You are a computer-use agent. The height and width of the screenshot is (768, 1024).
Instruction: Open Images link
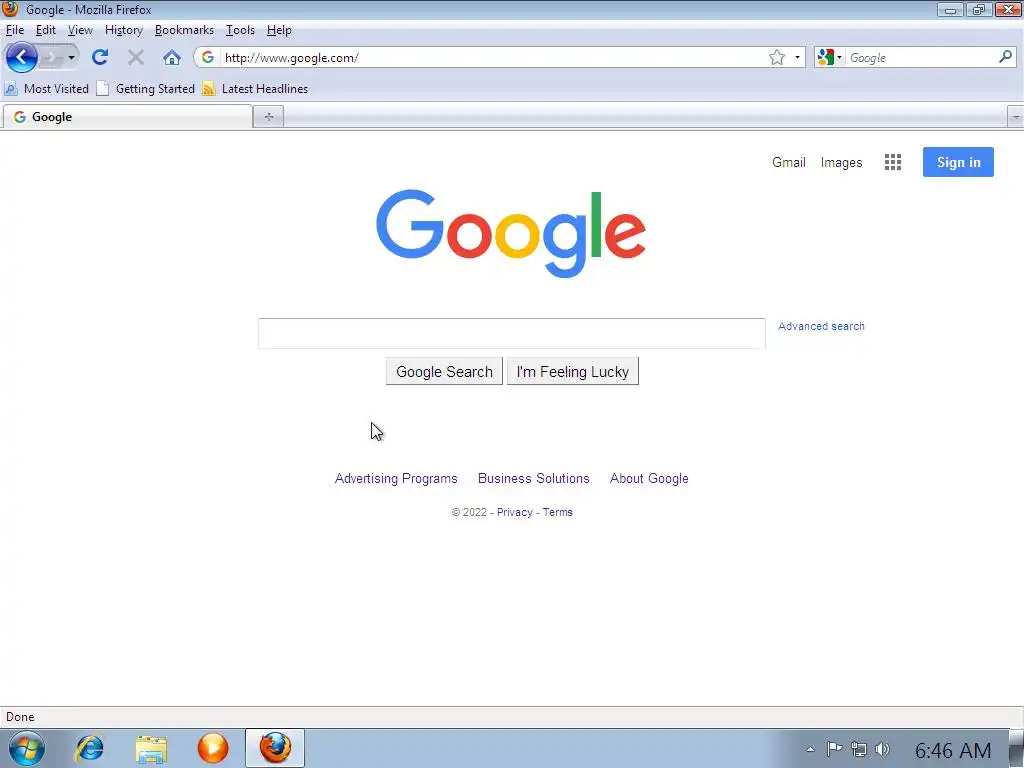point(841,162)
